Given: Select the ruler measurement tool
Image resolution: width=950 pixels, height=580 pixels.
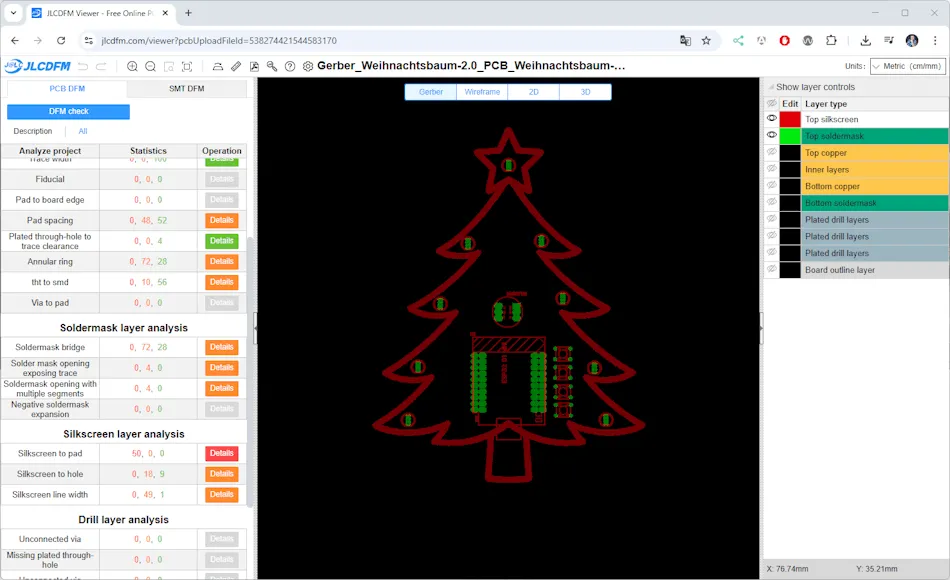Looking at the screenshot, I should tap(236, 67).
